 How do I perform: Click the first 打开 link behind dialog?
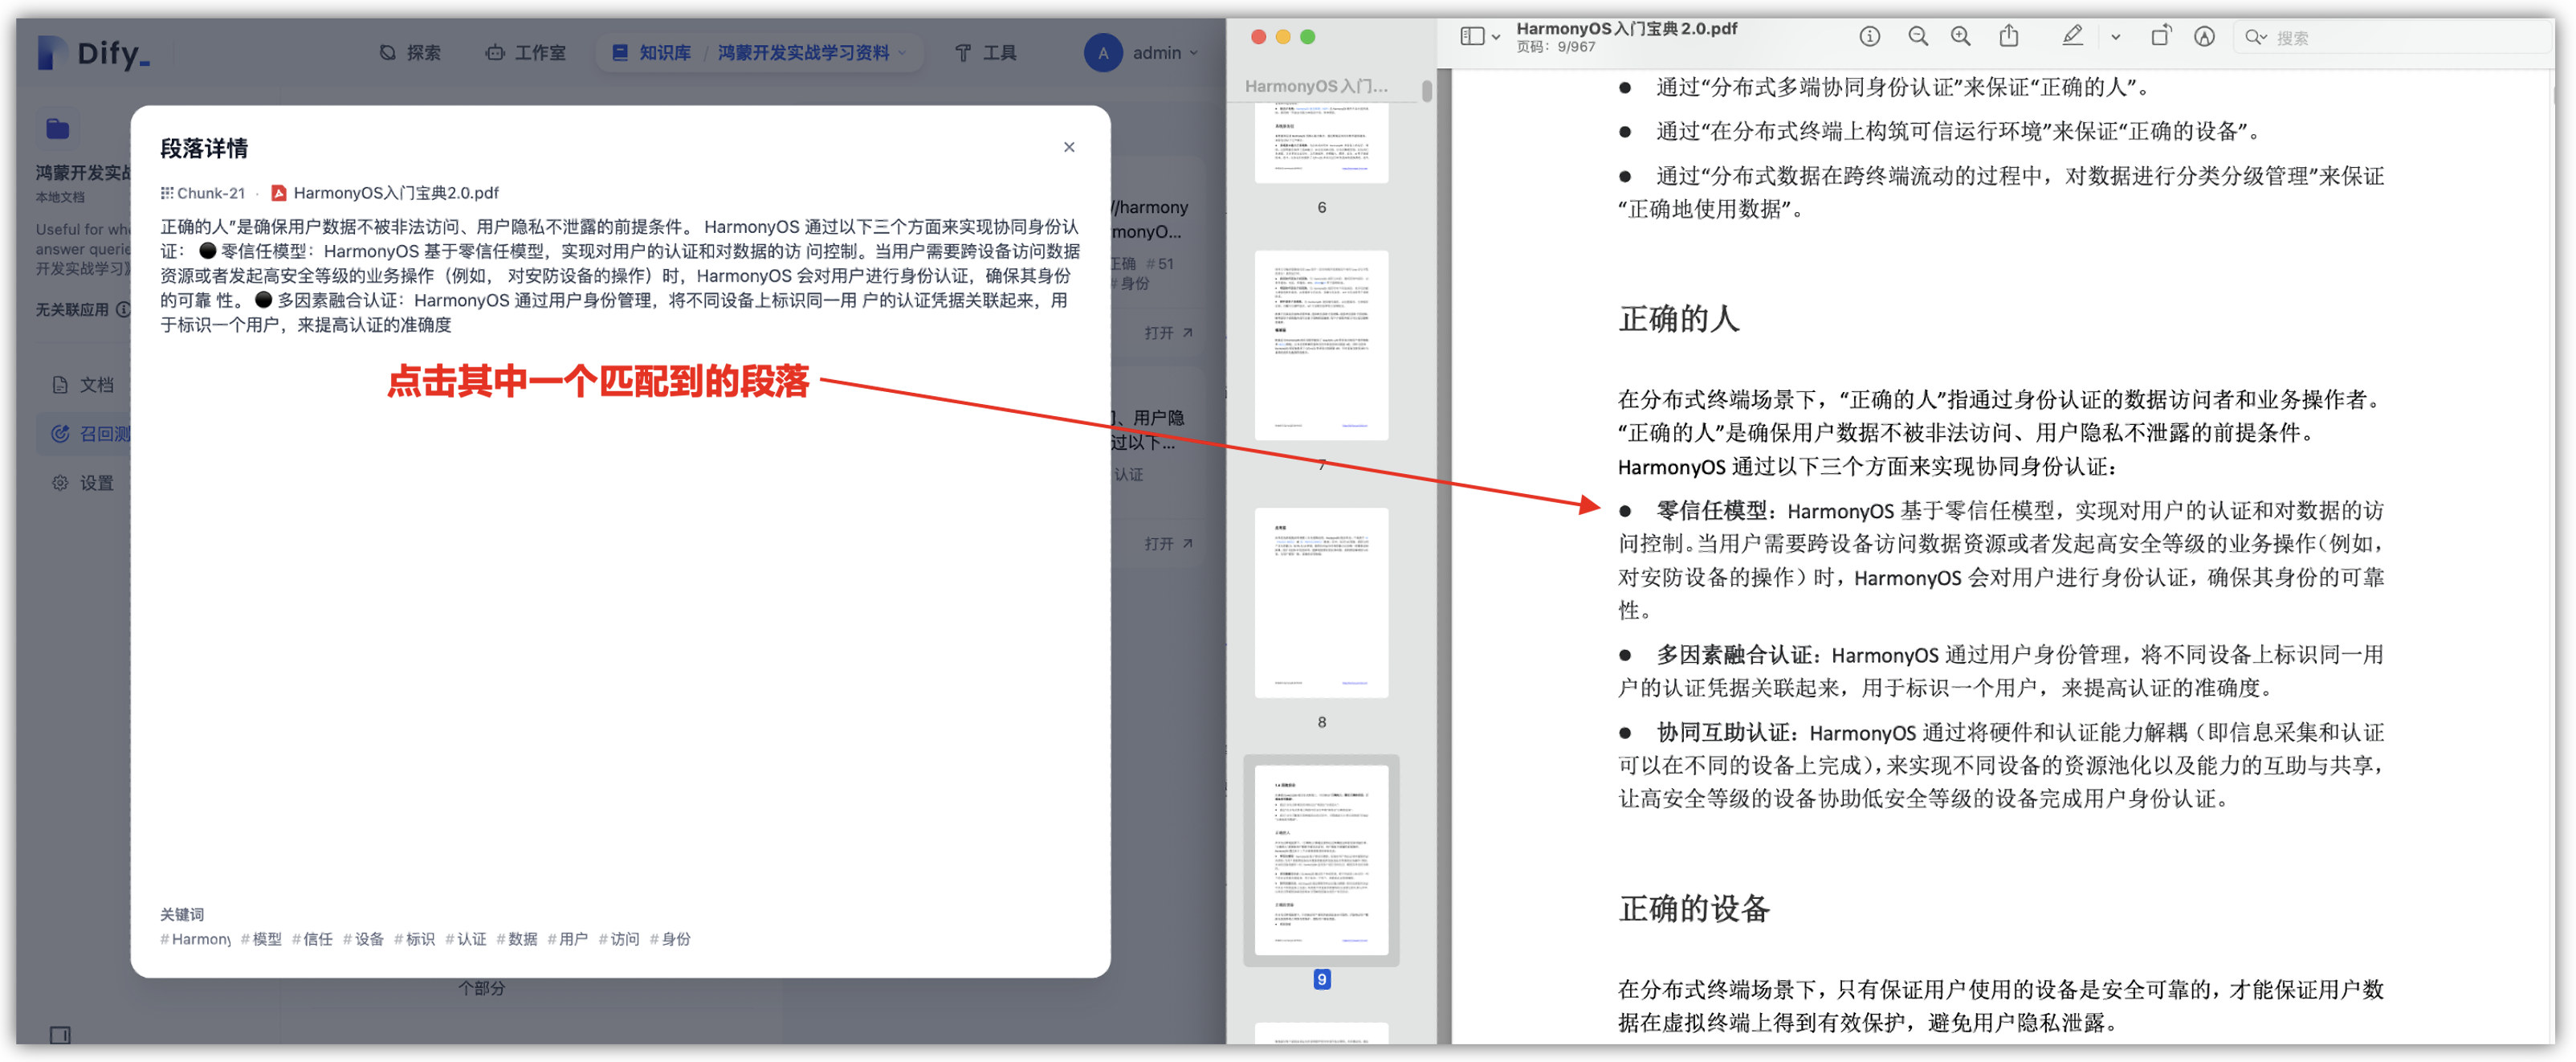tap(1168, 333)
